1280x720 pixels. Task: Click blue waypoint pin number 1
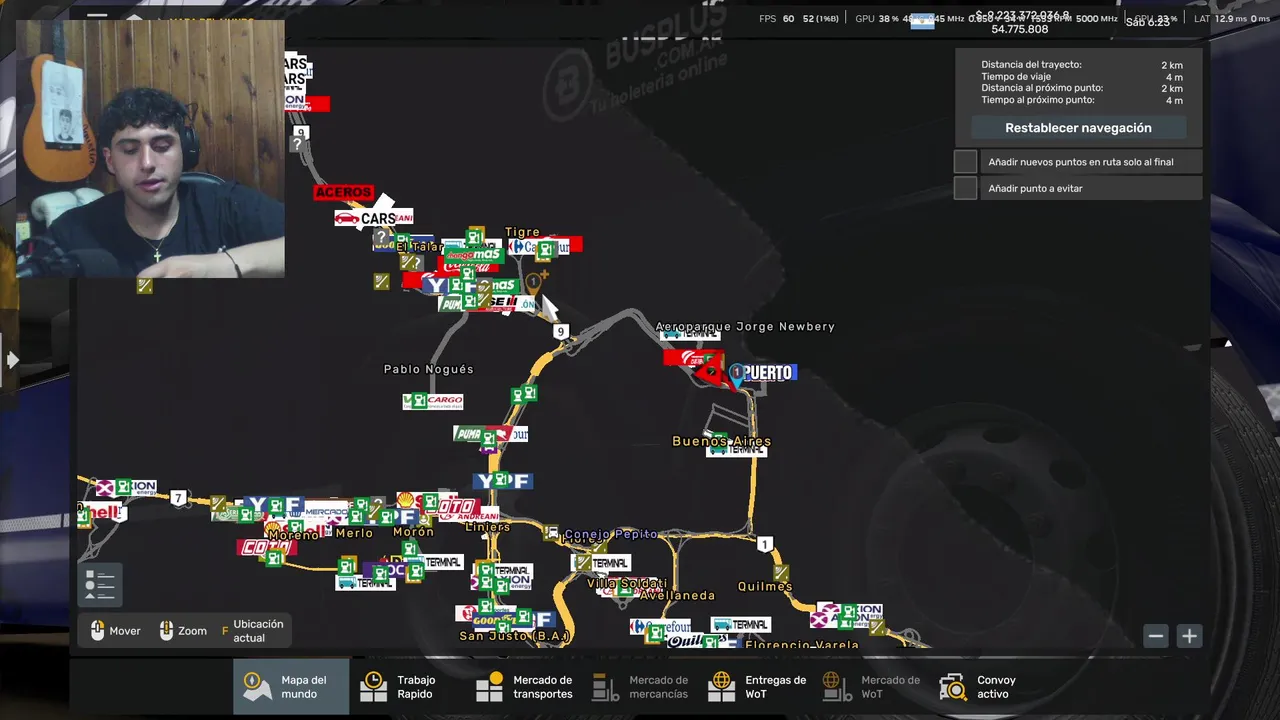(x=737, y=375)
